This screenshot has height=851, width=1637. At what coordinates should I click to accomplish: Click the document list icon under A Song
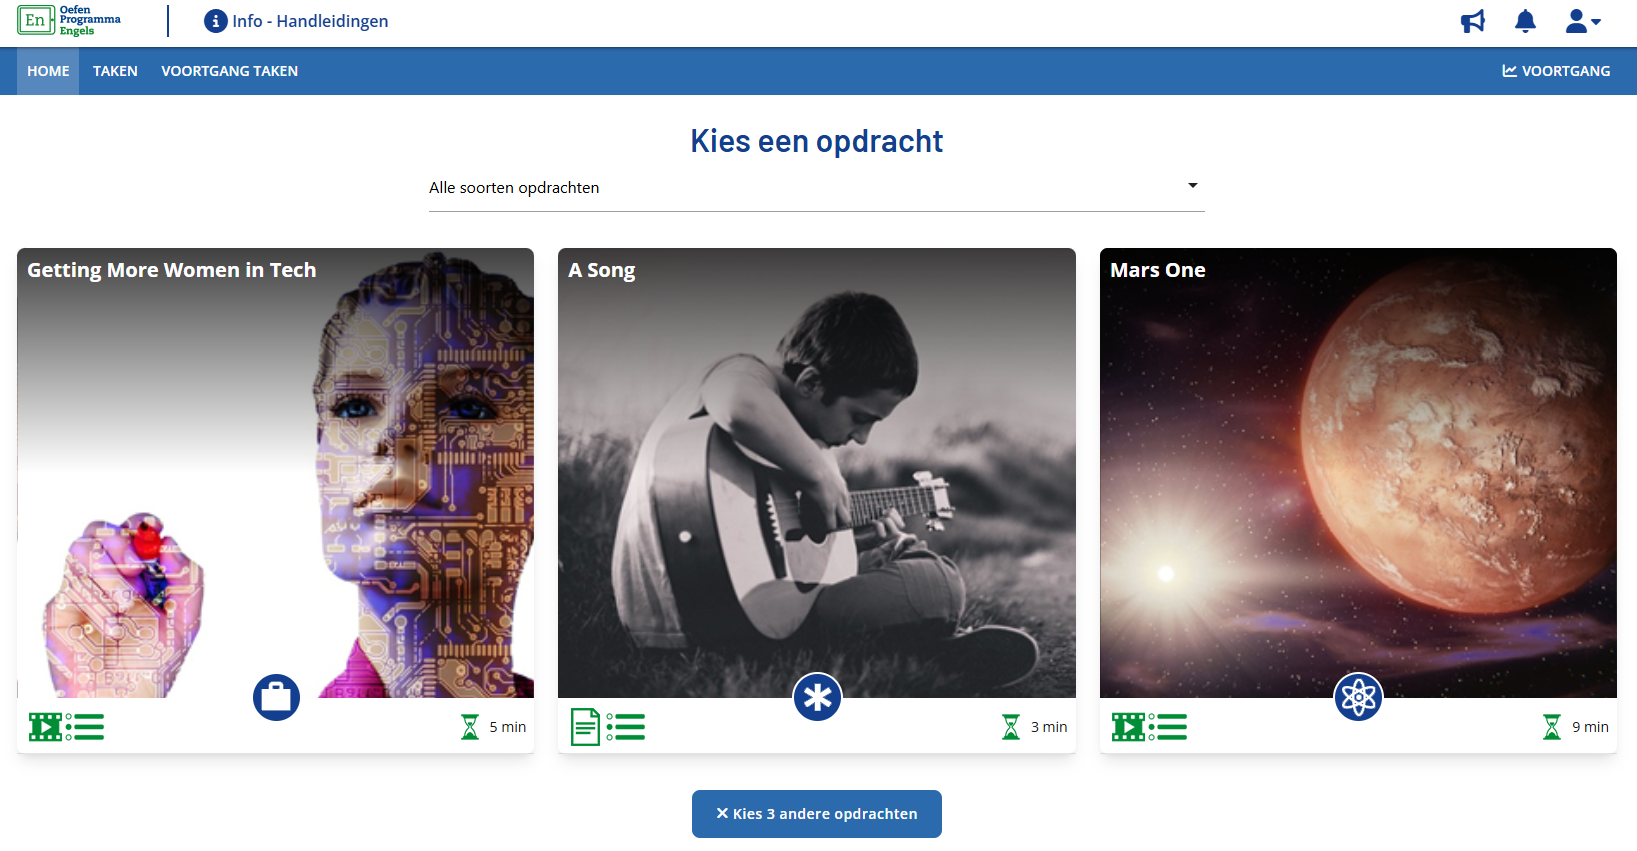point(608,727)
